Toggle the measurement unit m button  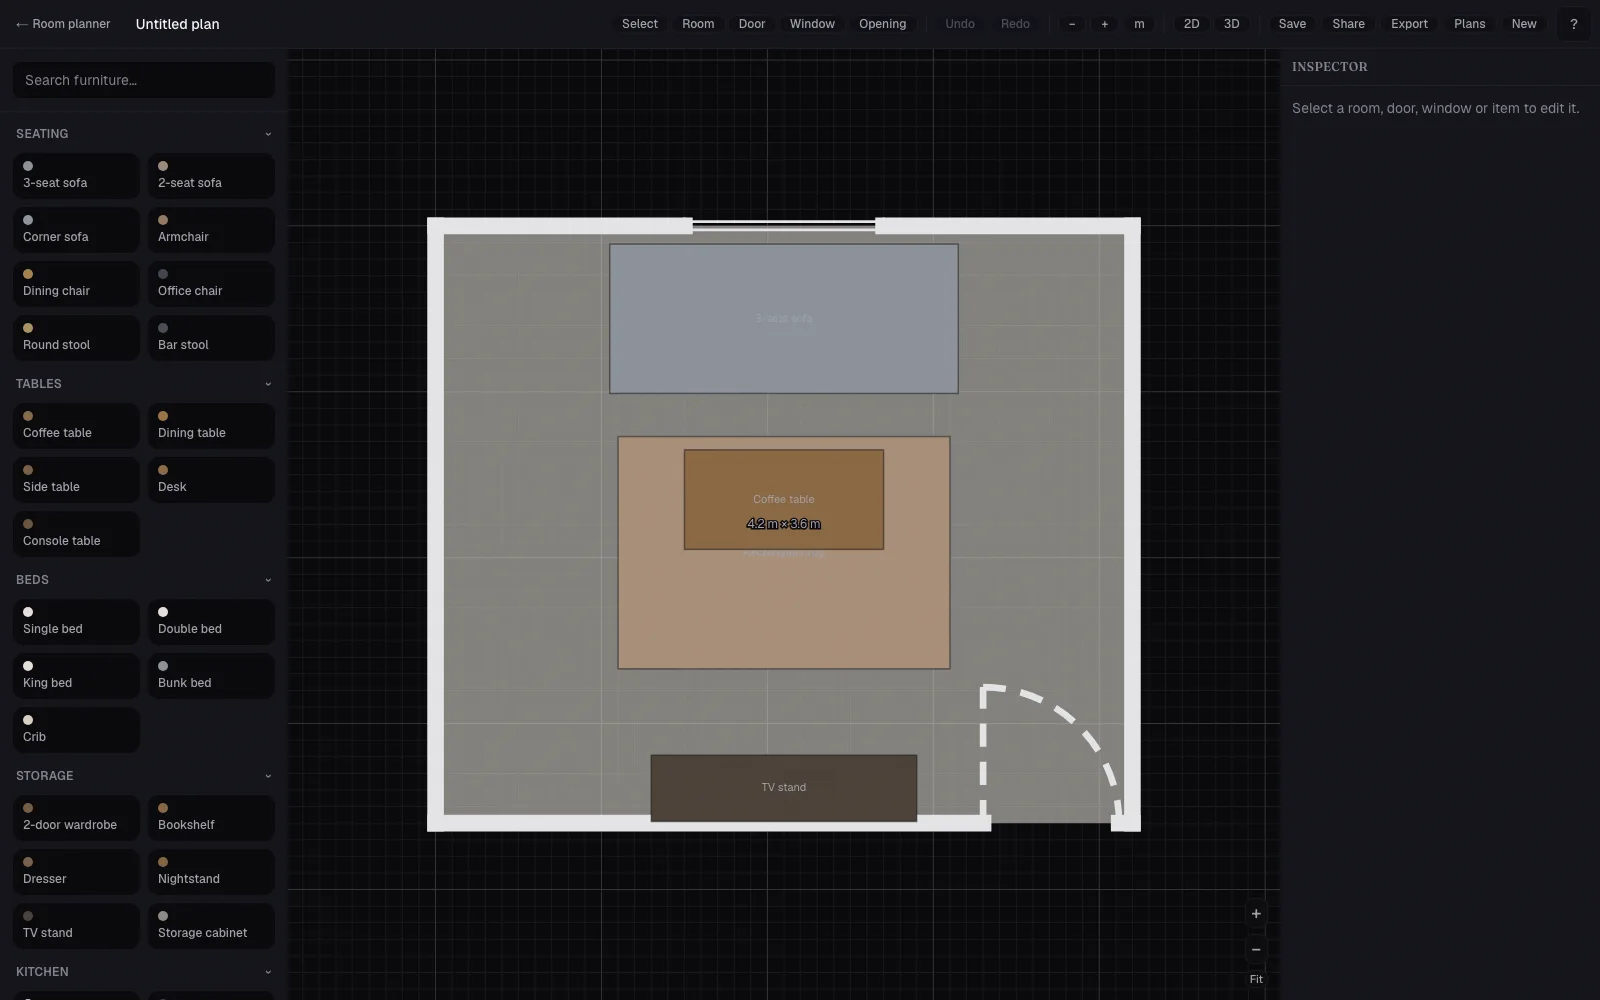(x=1139, y=24)
